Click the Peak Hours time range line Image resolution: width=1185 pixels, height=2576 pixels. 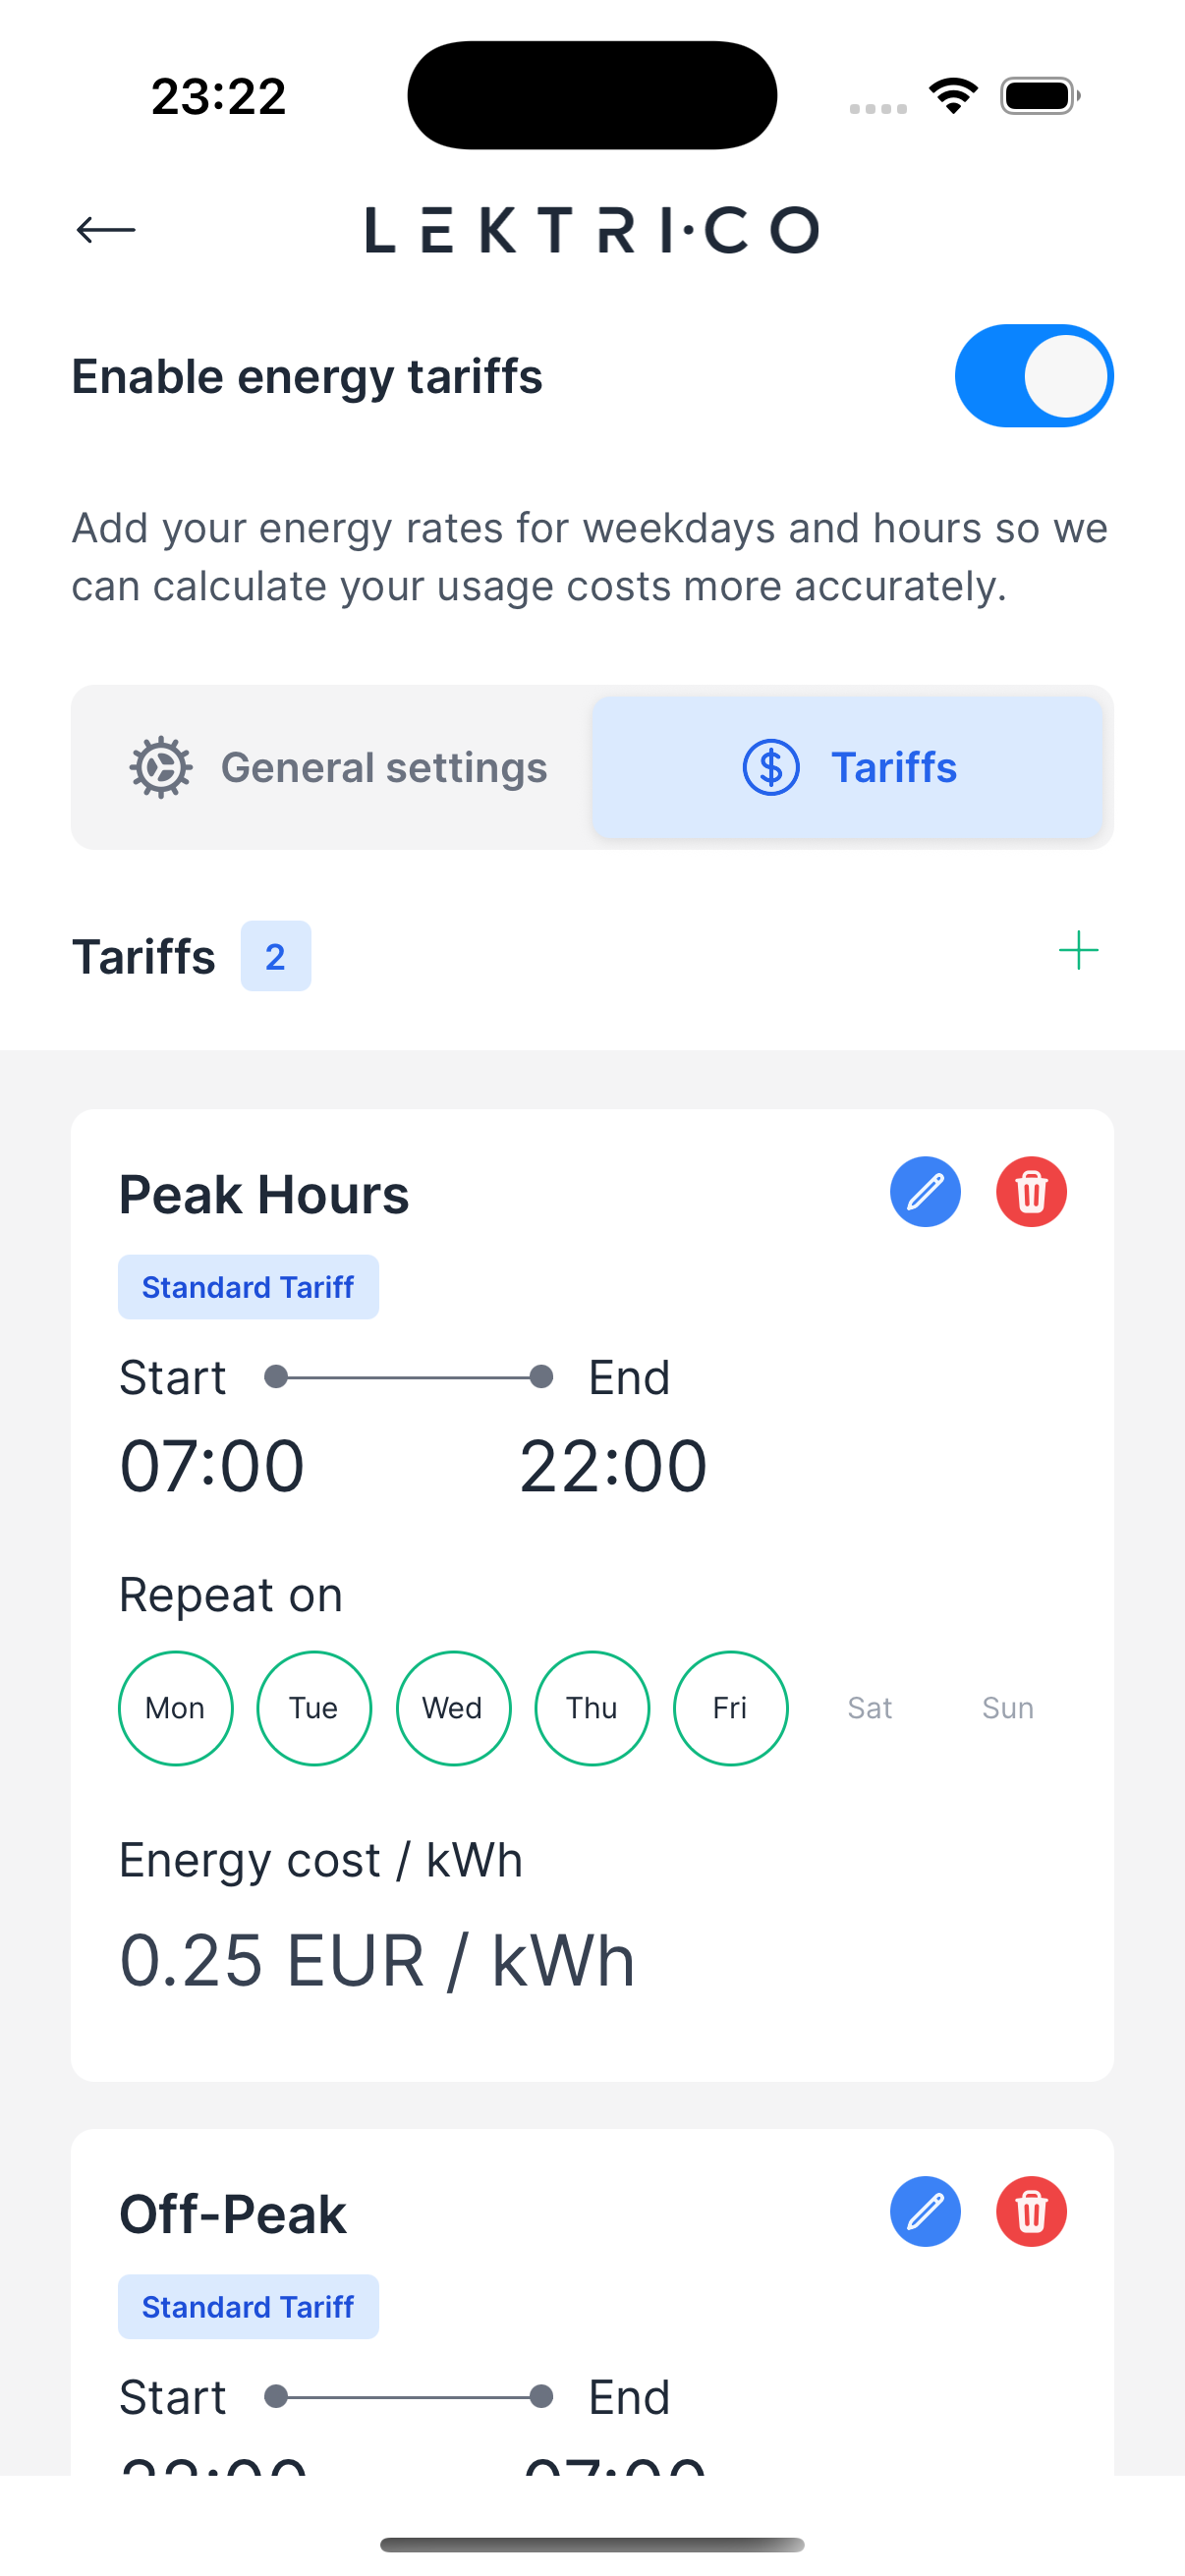[x=408, y=1378]
